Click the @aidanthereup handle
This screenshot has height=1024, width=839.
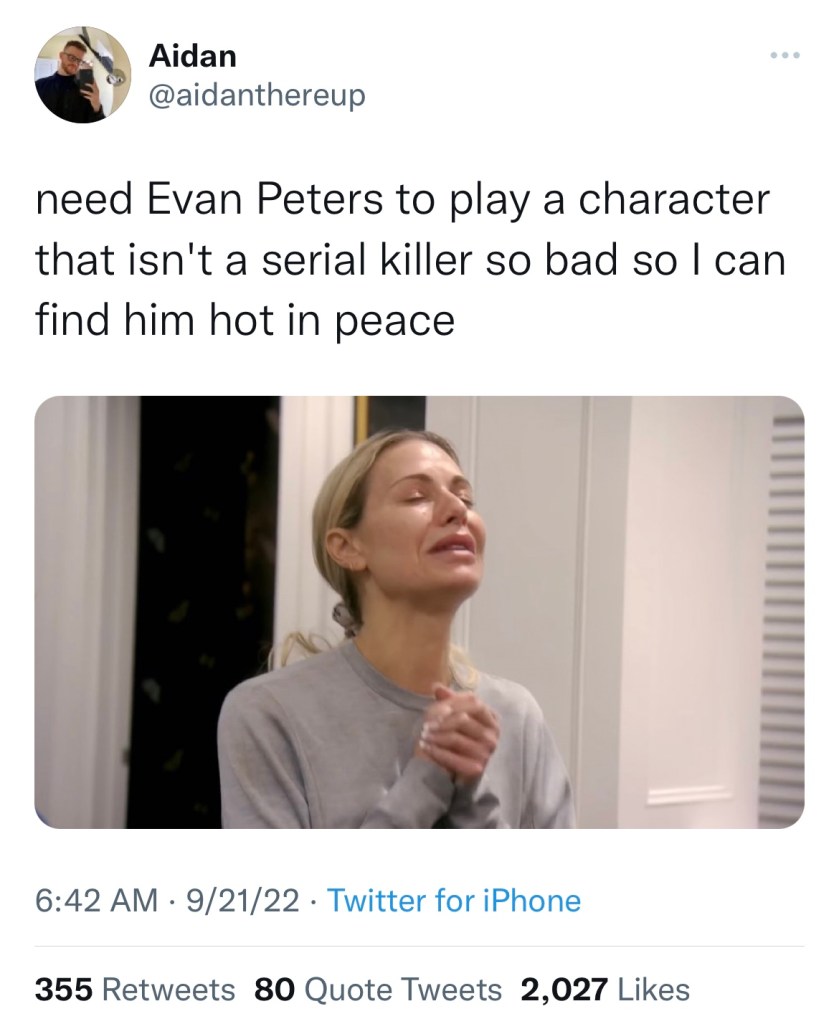point(257,95)
